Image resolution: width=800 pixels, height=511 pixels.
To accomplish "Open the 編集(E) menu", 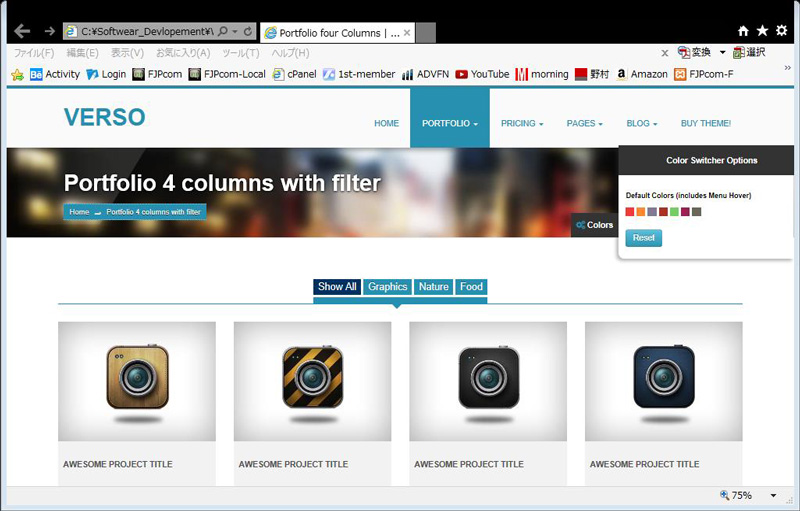I will pos(83,53).
